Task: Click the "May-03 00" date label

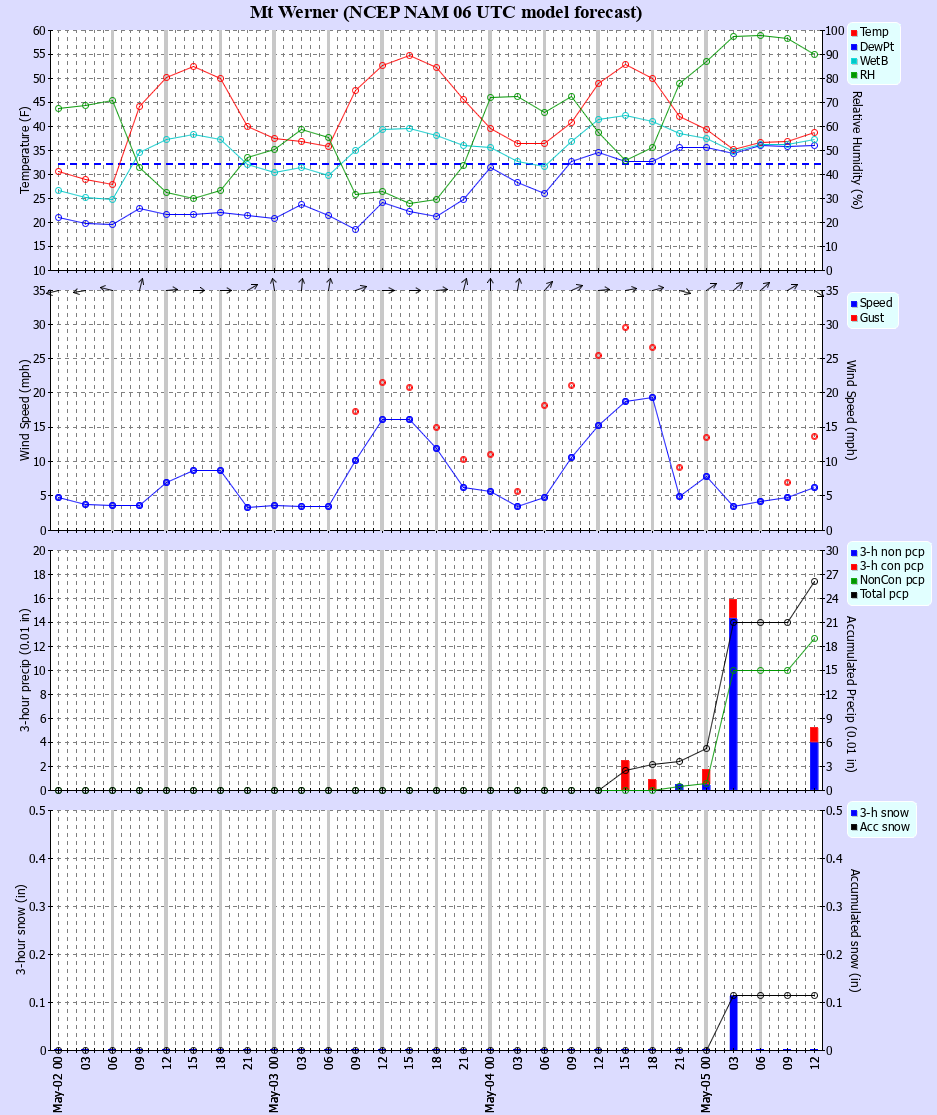Action: [x=274, y=1084]
